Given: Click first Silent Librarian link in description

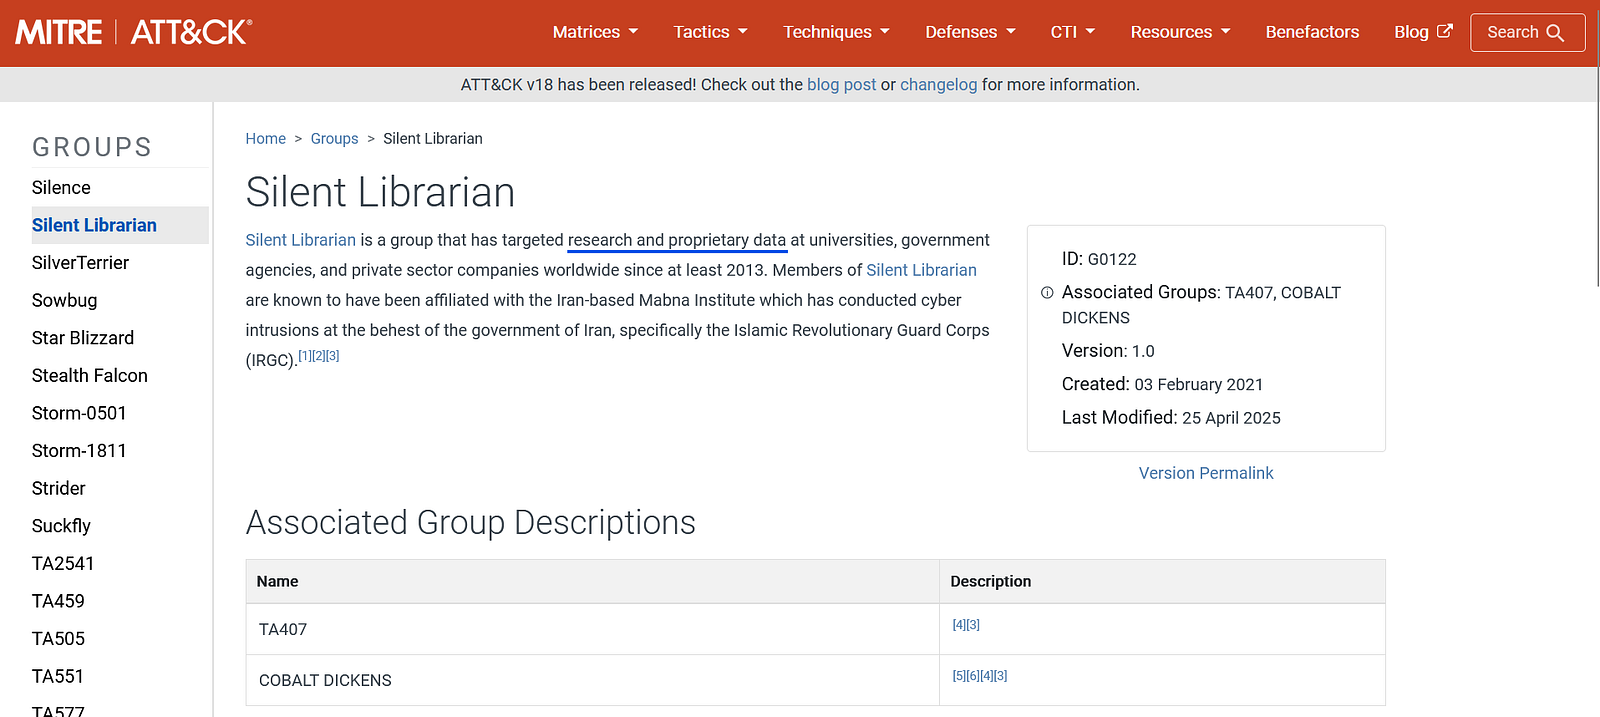Looking at the screenshot, I should click(x=301, y=240).
